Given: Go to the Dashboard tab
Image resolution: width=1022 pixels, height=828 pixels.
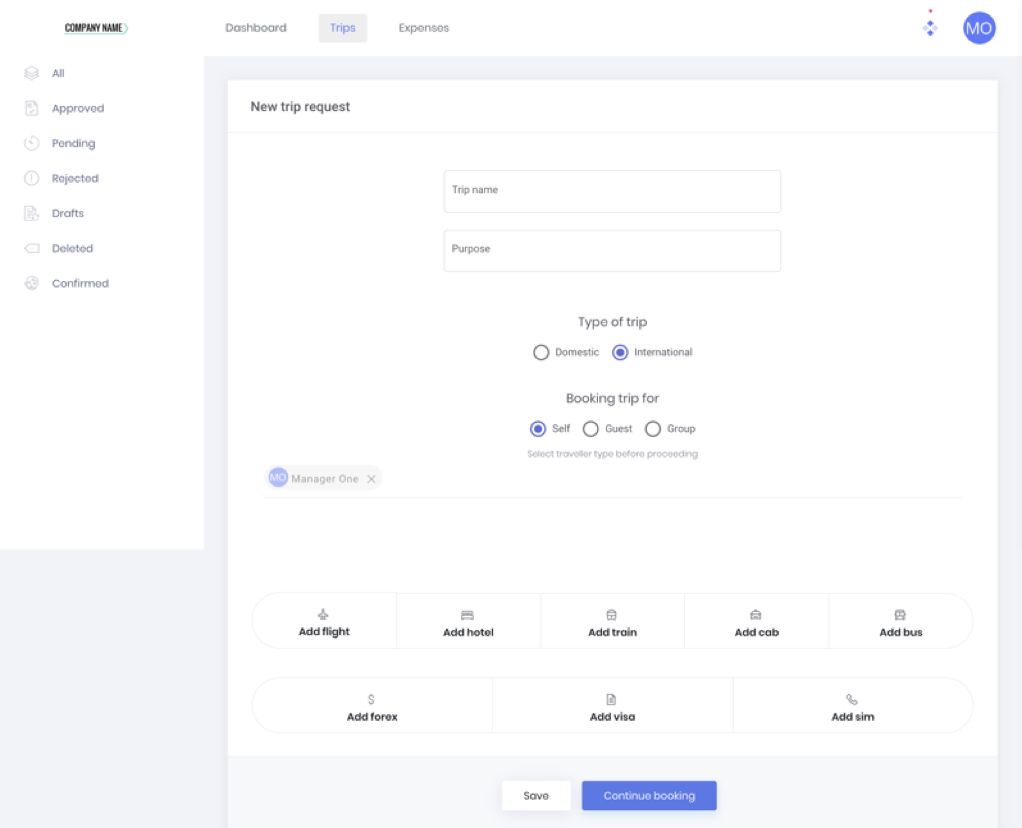Looking at the screenshot, I should click(256, 28).
